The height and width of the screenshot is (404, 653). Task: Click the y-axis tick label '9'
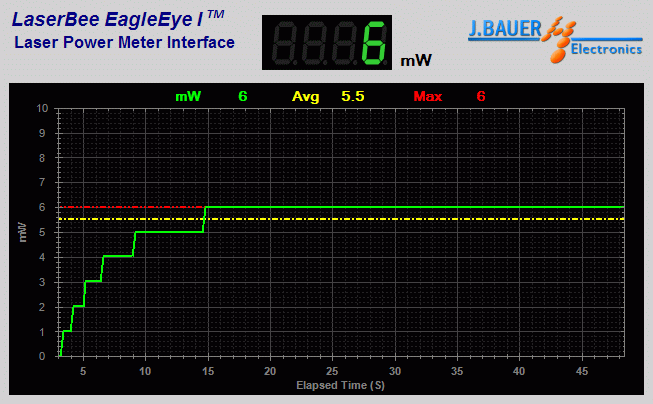(x=42, y=133)
